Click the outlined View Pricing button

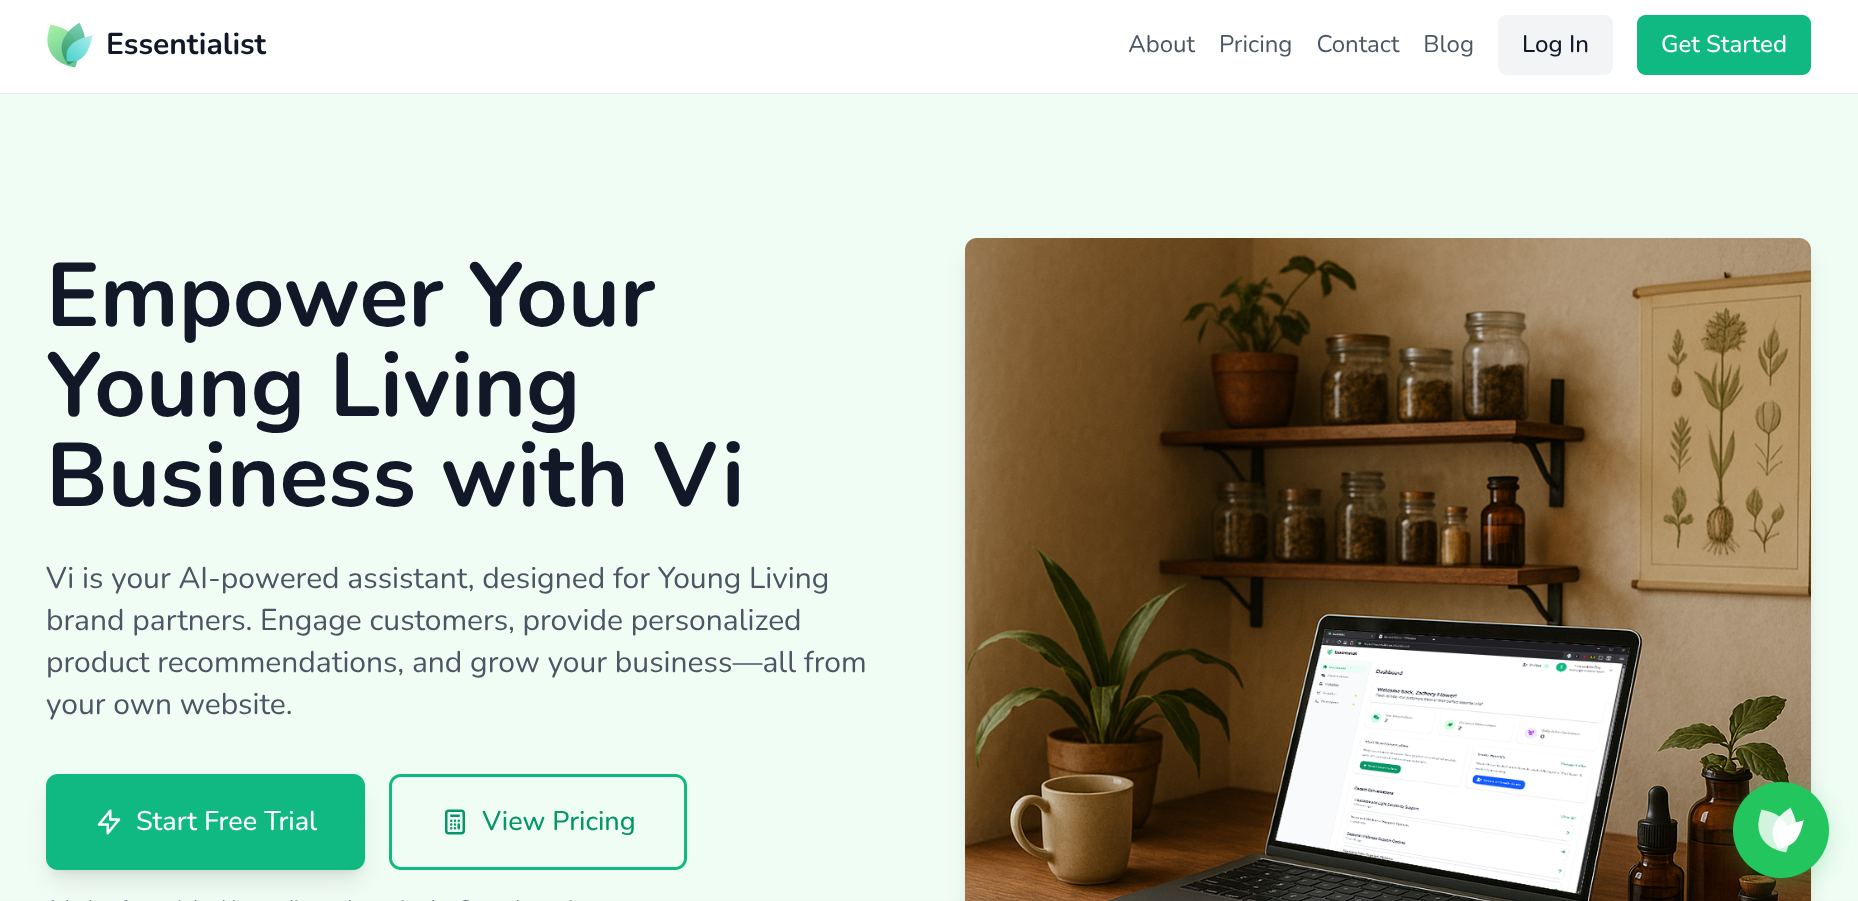[538, 822]
